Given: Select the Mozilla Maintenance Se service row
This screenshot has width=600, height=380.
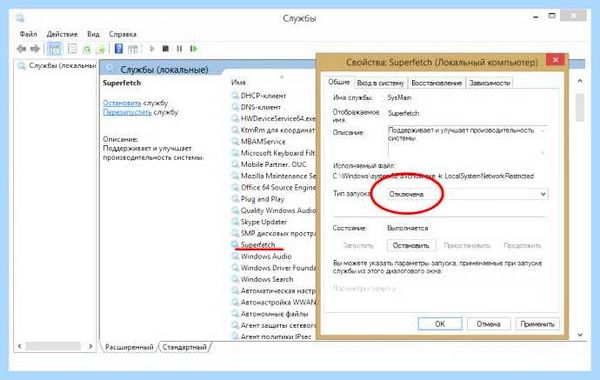Looking at the screenshot, I should (x=273, y=176).
